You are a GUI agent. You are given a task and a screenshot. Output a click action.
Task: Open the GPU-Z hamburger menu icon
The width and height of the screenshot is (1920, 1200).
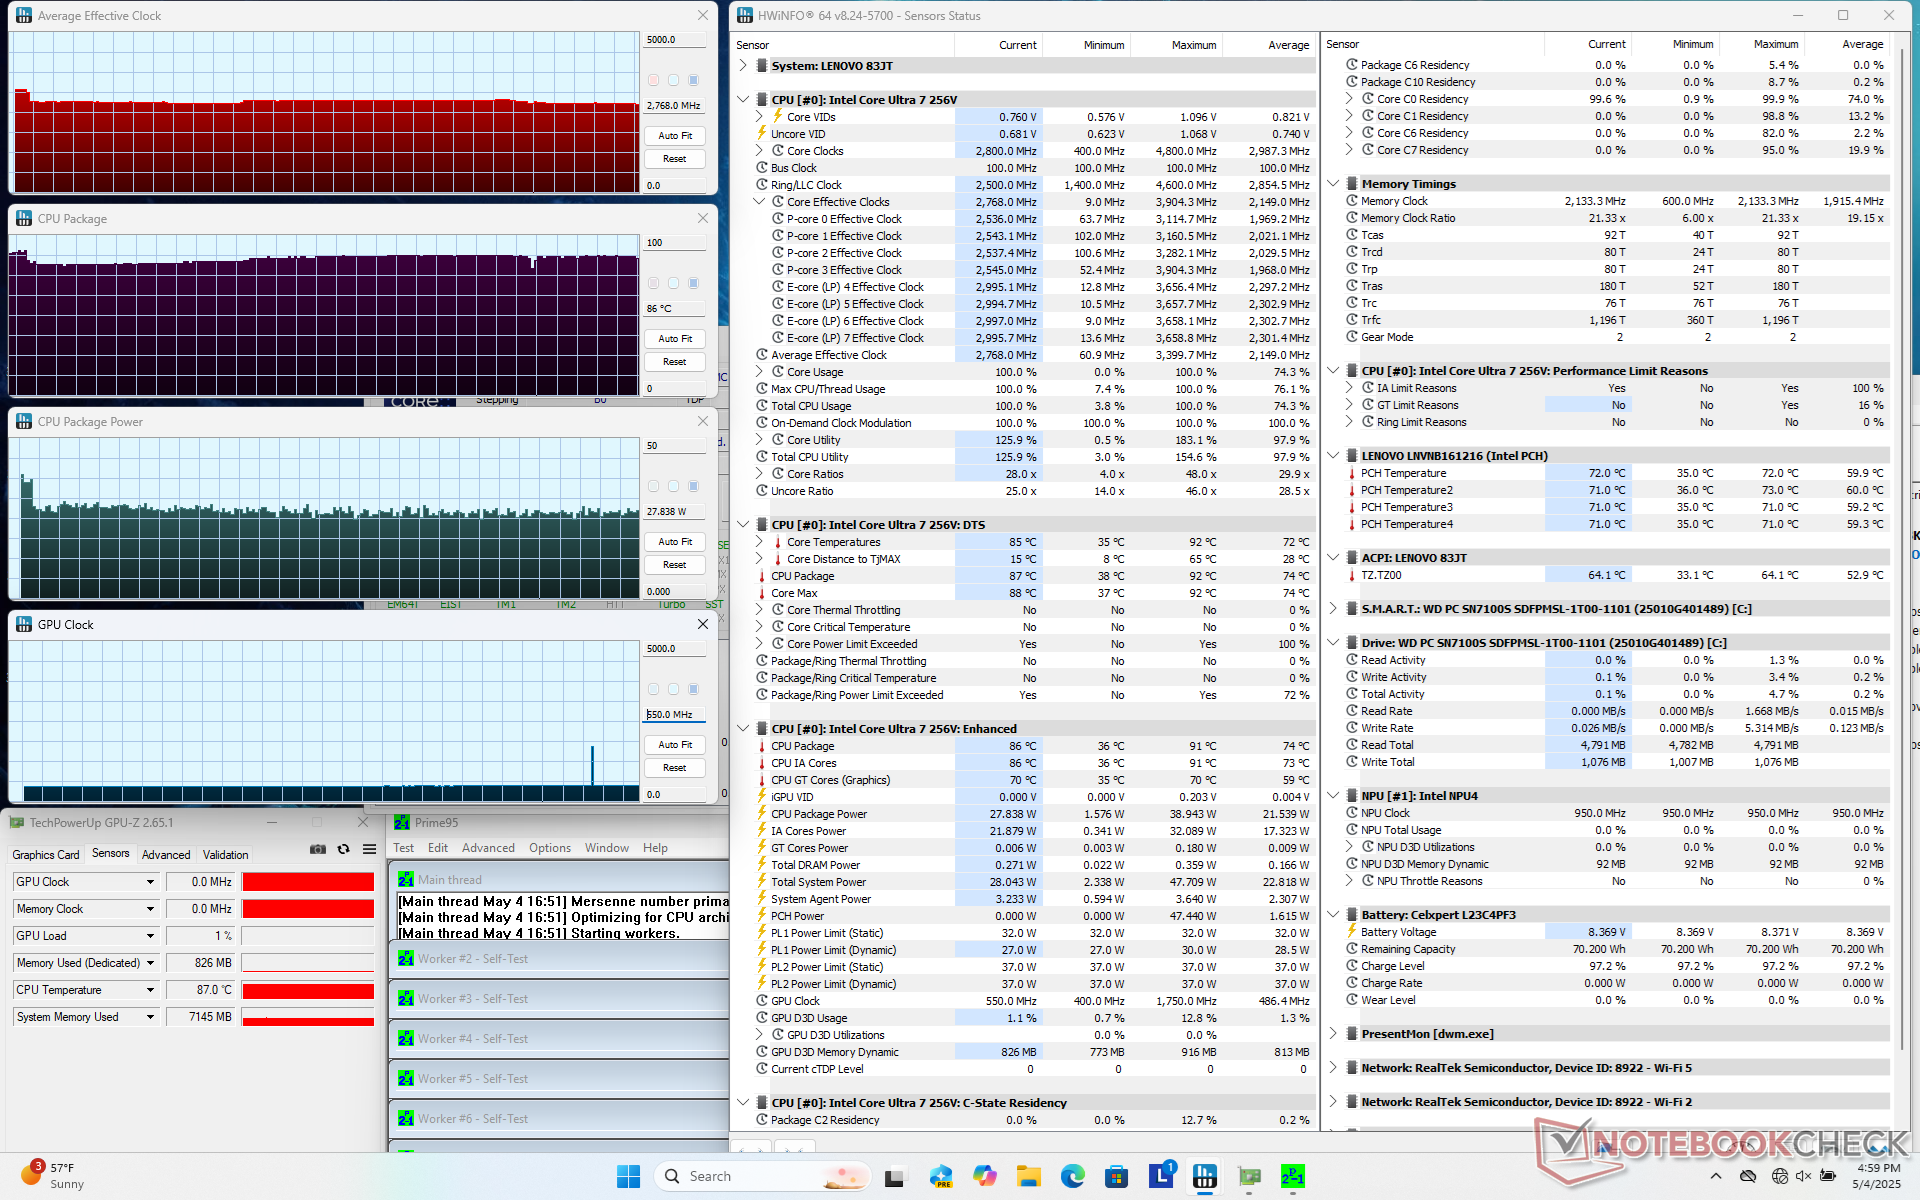pos(369,849)
